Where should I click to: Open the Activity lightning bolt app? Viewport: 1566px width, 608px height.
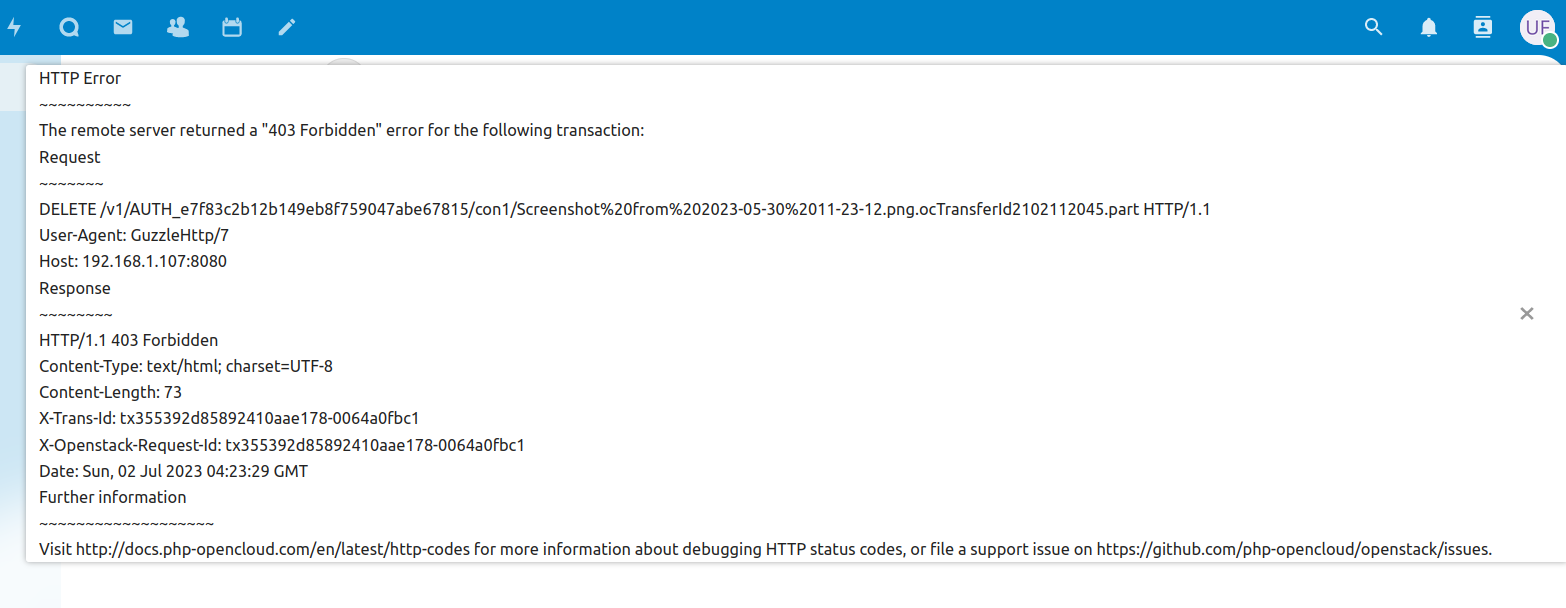14,28
